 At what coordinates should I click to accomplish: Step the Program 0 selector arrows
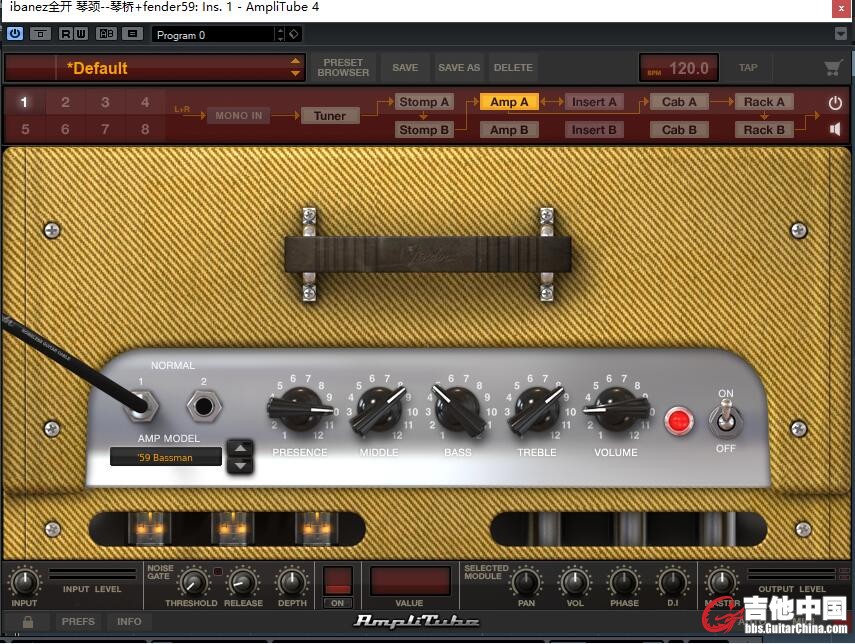click(280, 34)
